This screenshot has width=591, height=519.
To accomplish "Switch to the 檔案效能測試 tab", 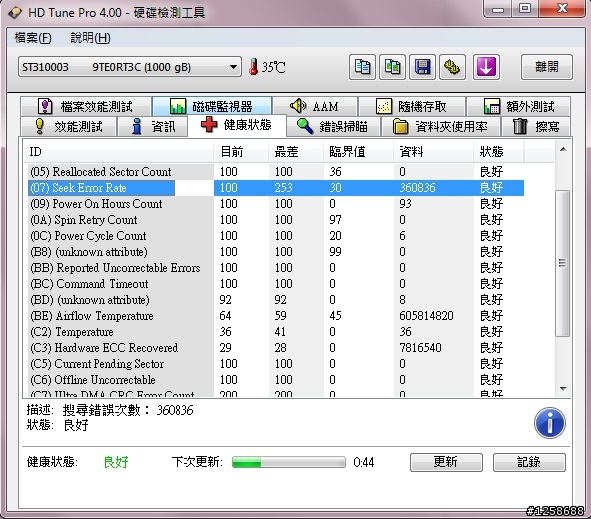I will (x=87, y=106).
